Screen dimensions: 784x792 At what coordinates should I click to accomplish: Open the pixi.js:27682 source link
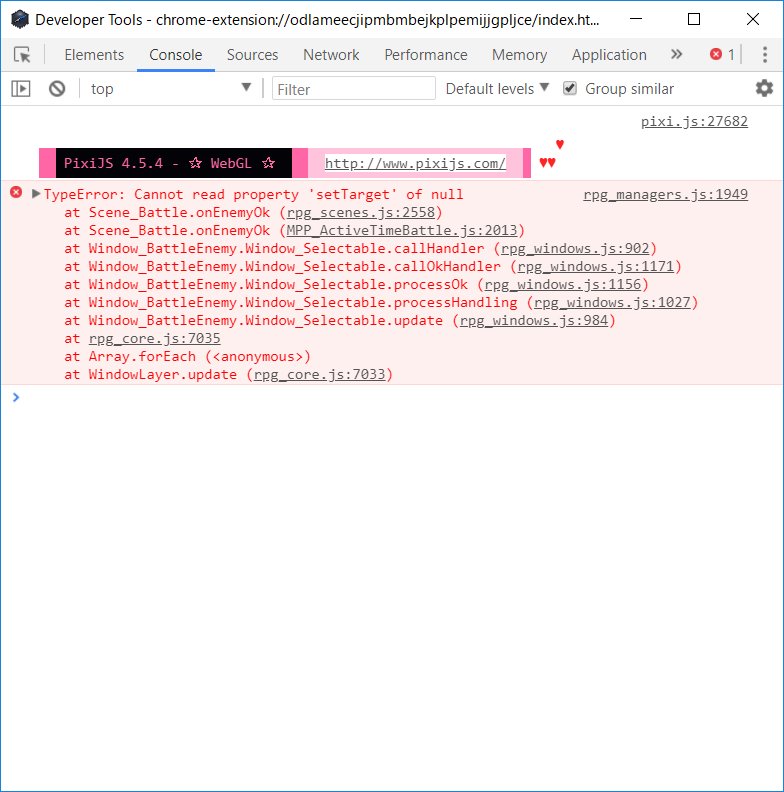pos(694,122)
